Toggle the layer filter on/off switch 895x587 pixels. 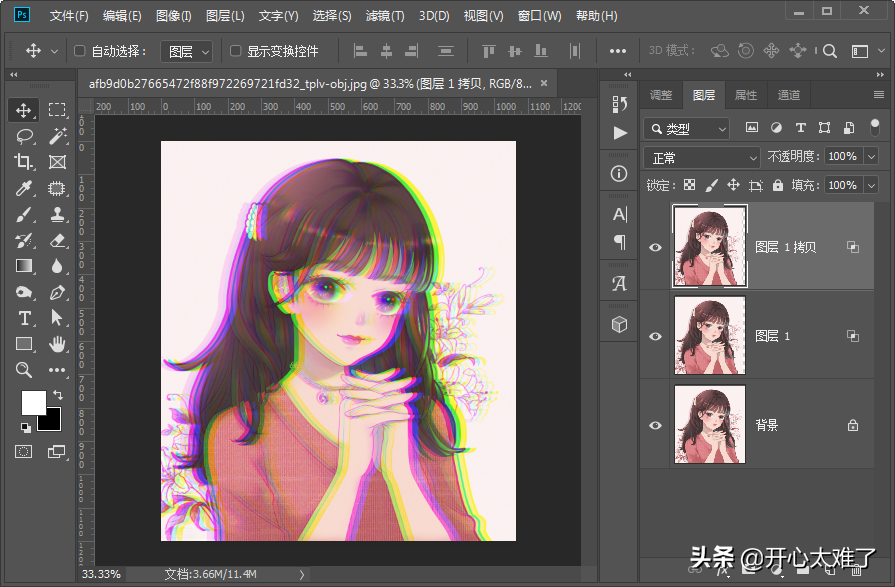(874, 127)
